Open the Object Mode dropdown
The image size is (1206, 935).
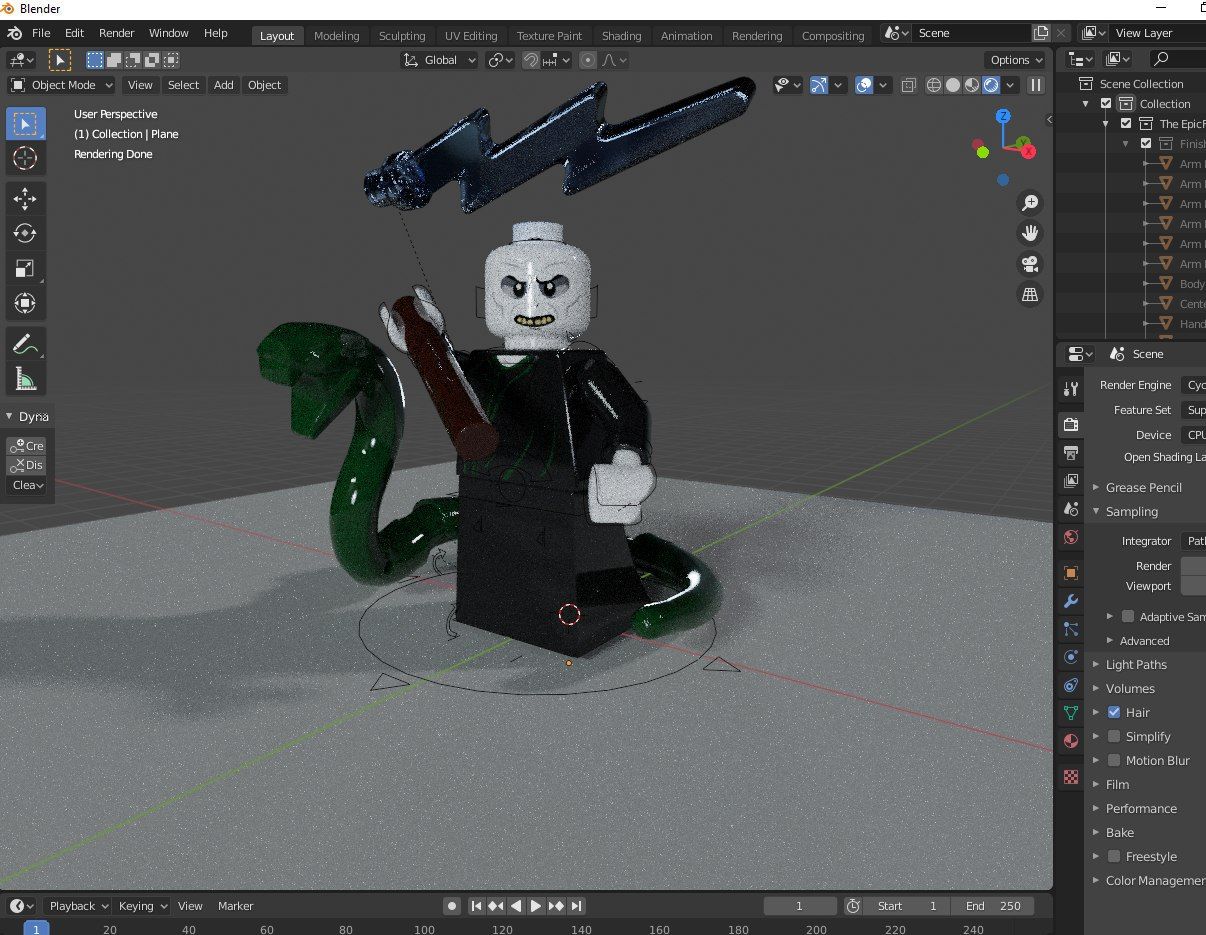(x=62, y=85)
